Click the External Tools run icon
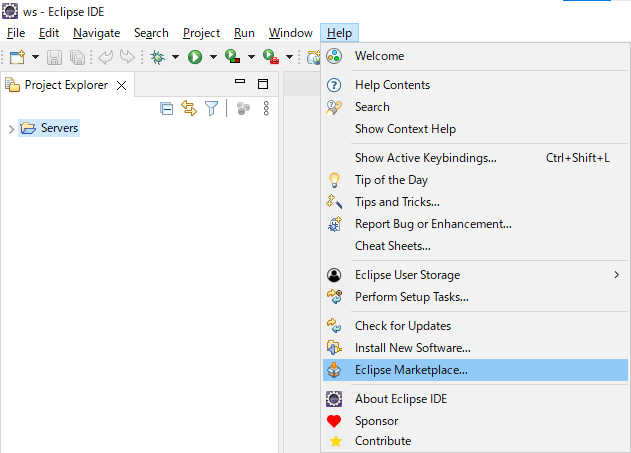The height and width of the screenshot is (453, 631). [x=271, y=56]
